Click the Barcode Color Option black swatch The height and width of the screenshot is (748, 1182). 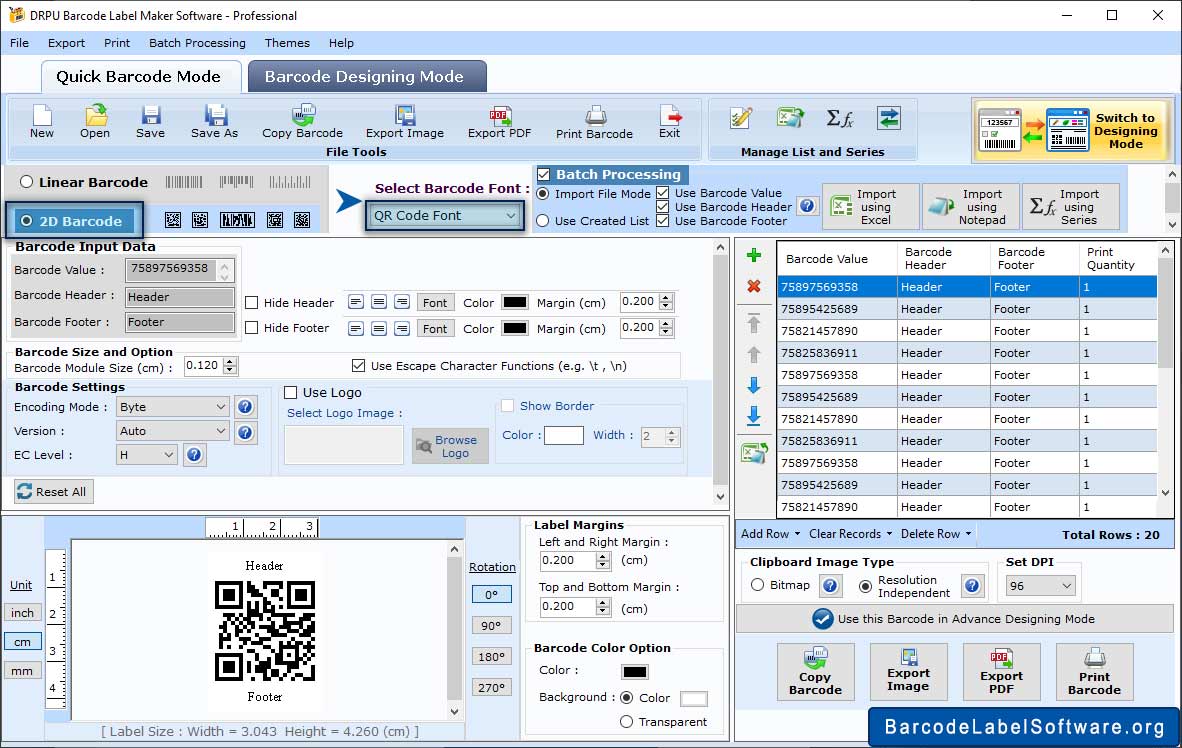(635, 671)
